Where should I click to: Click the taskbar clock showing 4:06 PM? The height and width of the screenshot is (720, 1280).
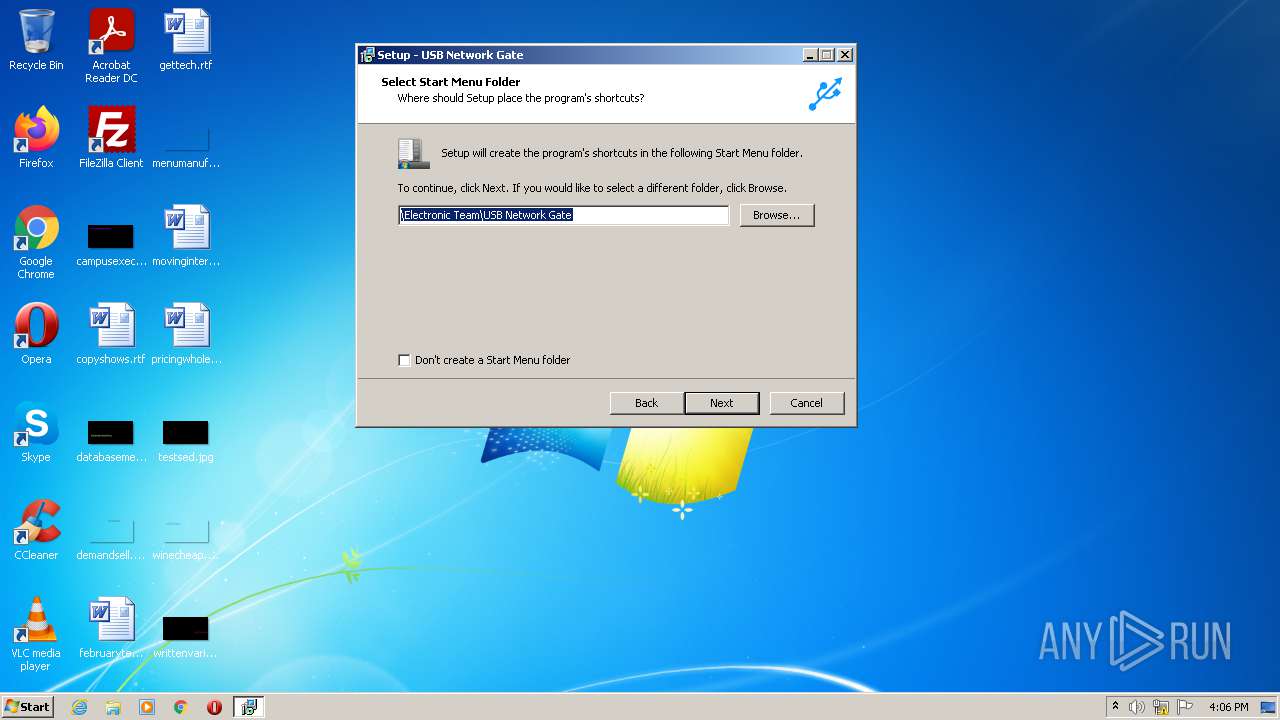click(1228, 707)
